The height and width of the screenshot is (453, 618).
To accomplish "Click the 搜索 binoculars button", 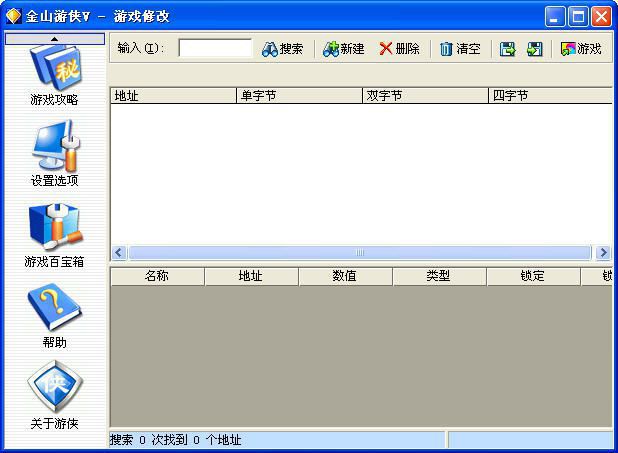I will point(283,49).
